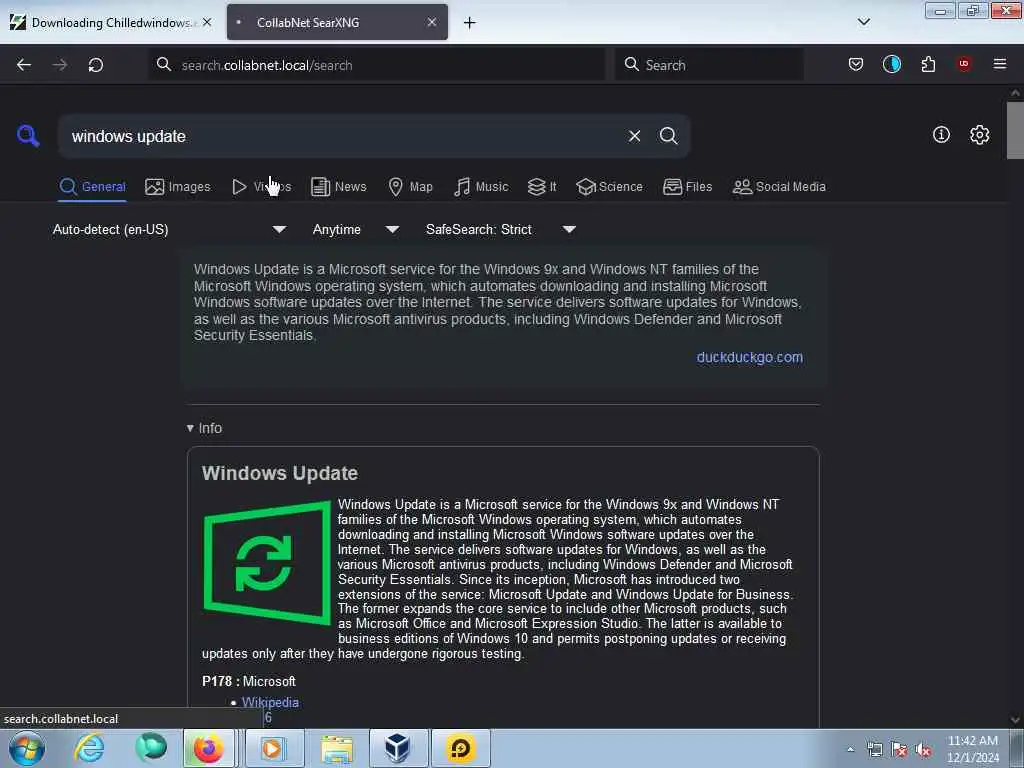
Task: Open a new browser tab
Action: [469, 23]
